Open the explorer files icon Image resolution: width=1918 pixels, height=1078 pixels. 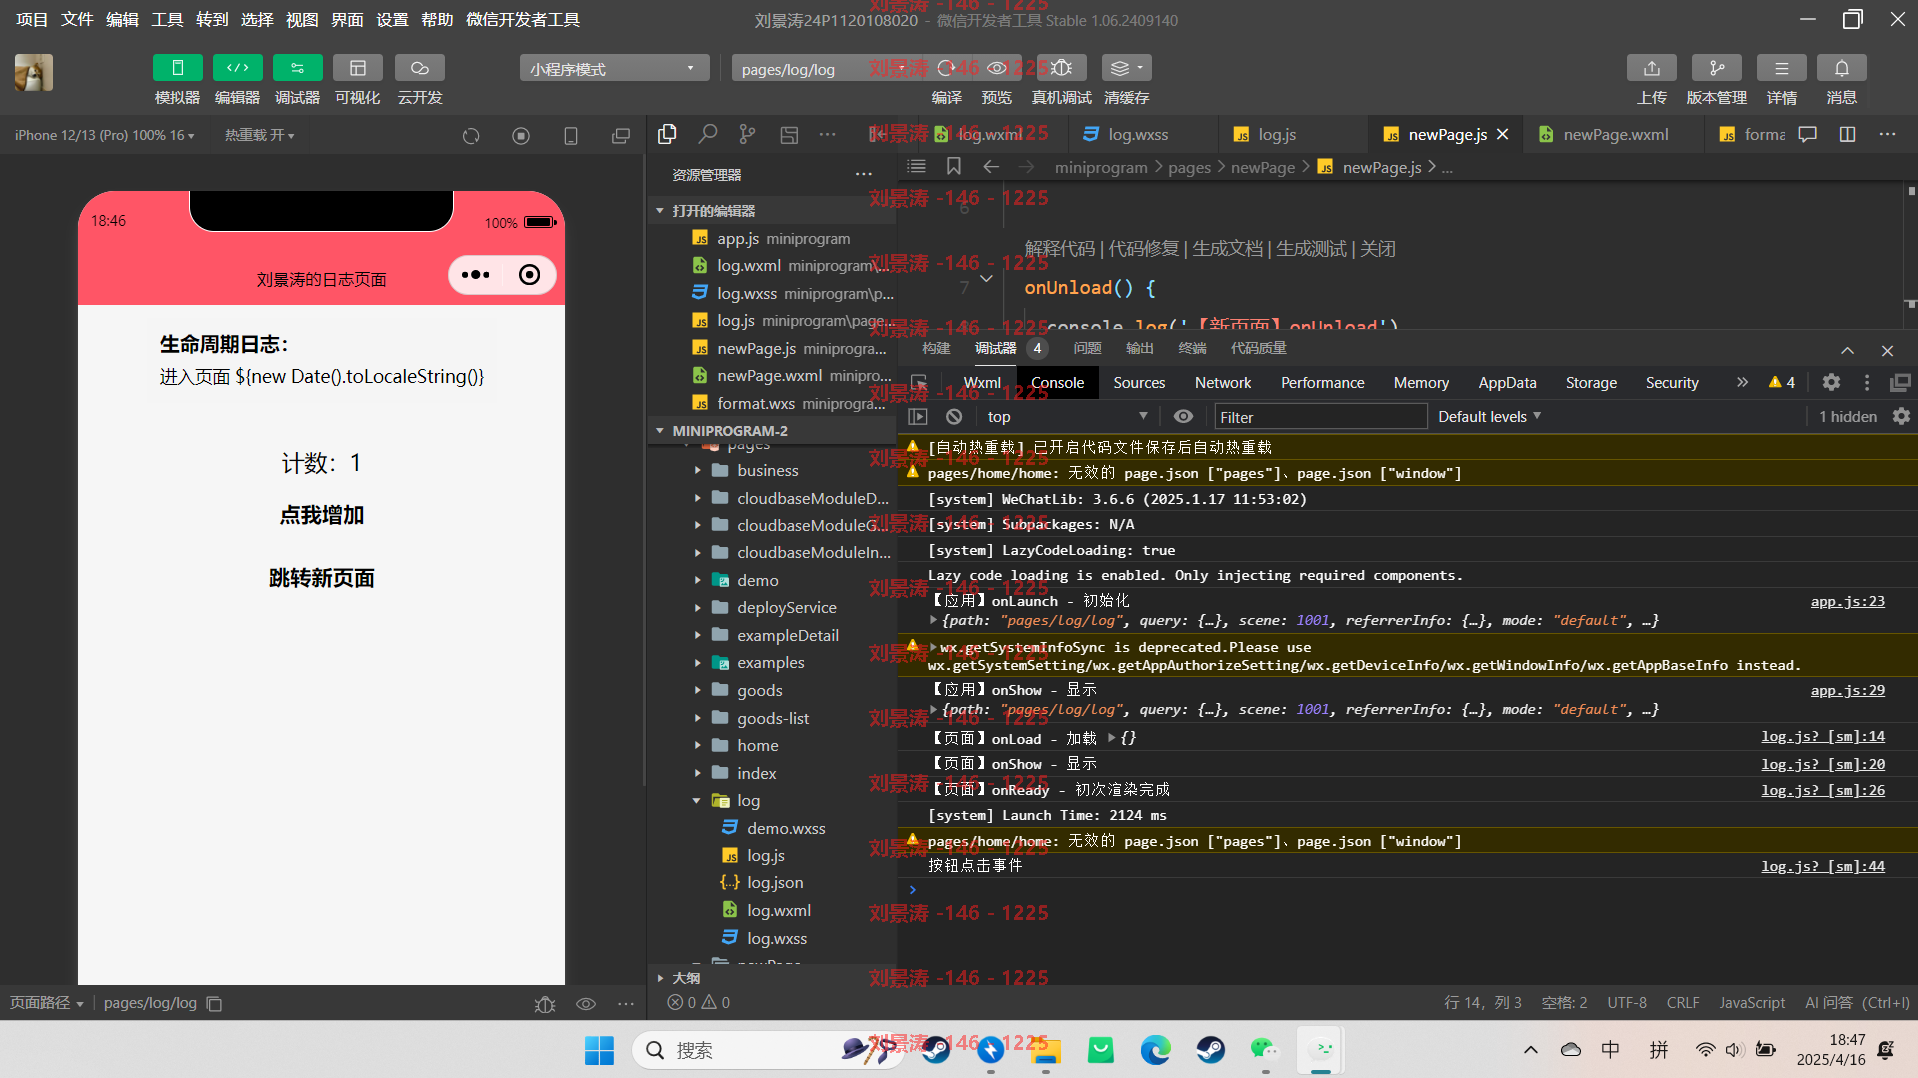click(667, 134)
